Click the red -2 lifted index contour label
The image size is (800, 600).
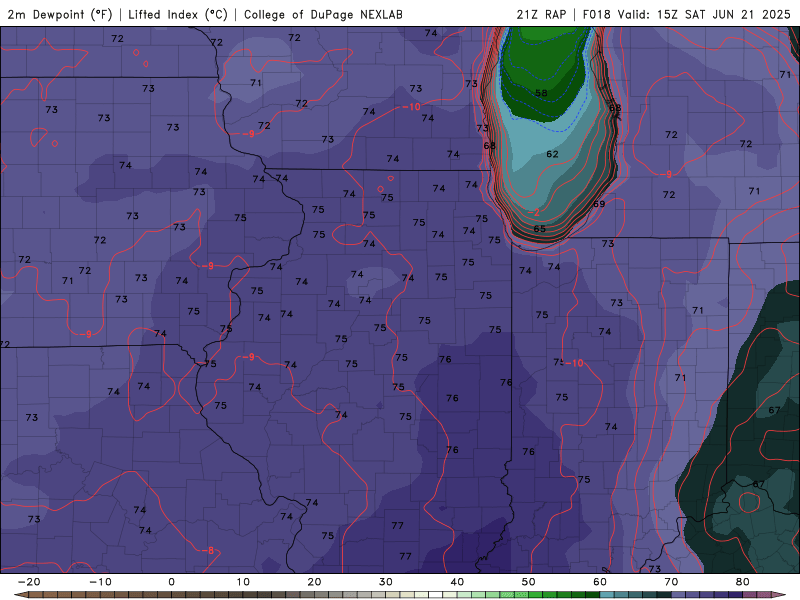[534, 212]
